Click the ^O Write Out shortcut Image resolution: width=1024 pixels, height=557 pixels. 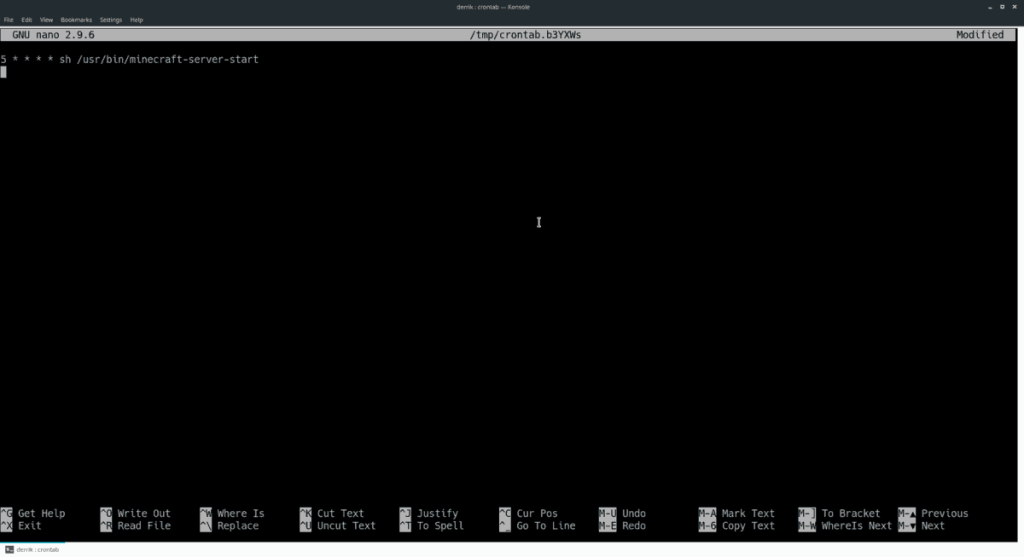click(x=135, y=514)
